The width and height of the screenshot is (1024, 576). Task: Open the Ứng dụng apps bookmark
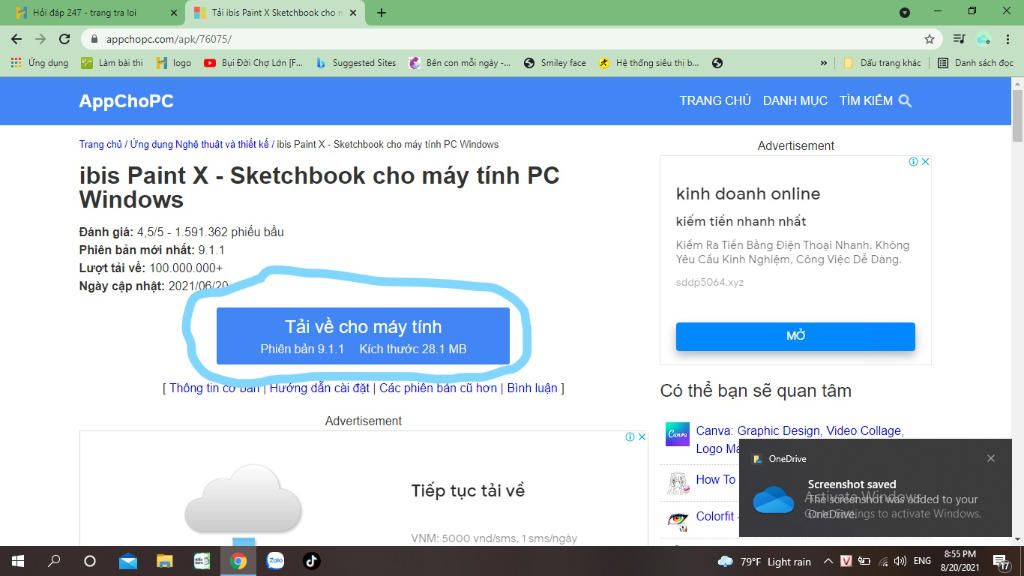click(x=40, y=63)
